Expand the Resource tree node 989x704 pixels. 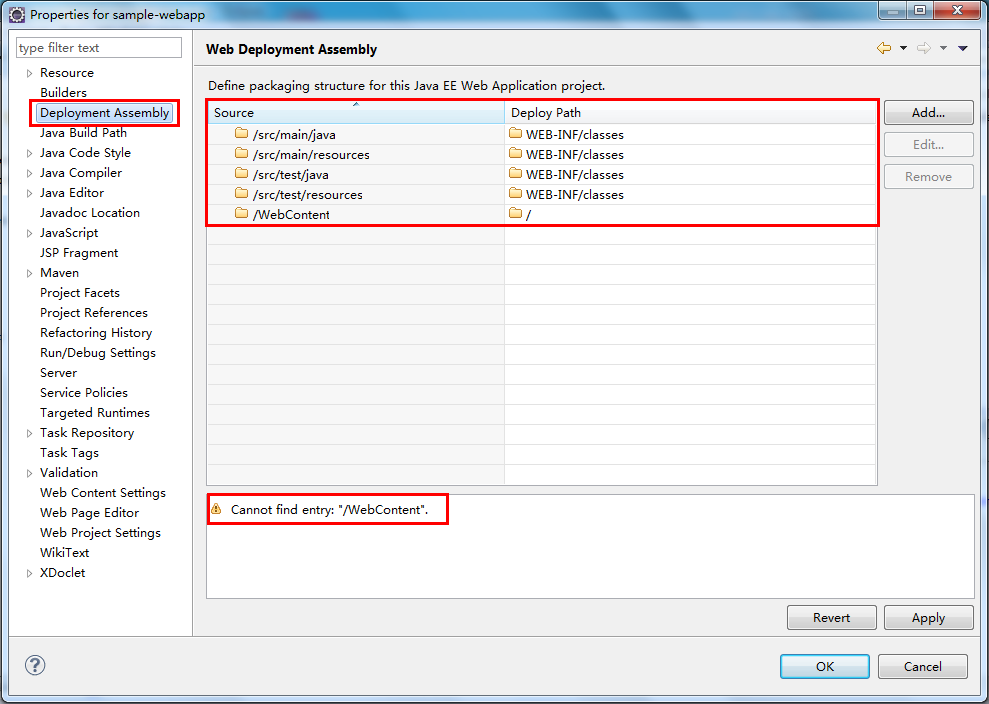[30, 73]
